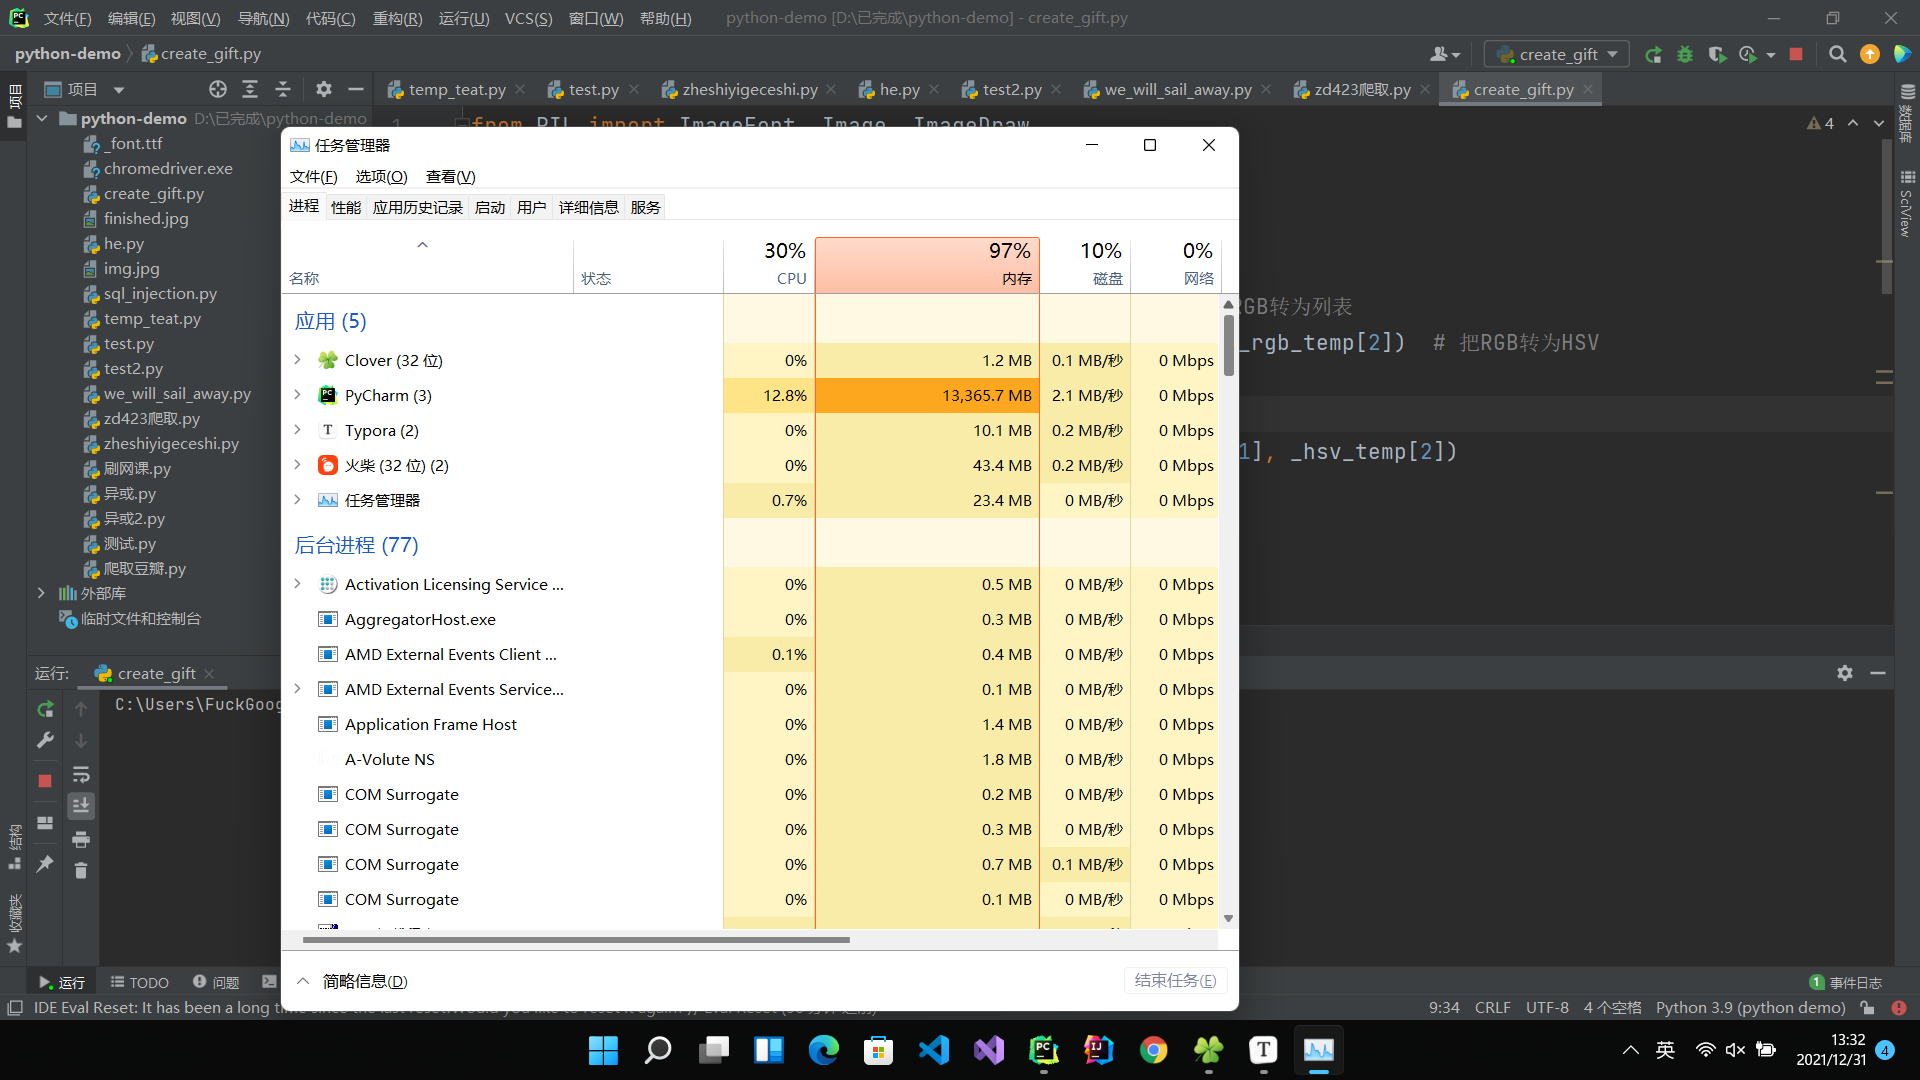Toggle scroll to end in the Run console

click(x=81, y=805)
